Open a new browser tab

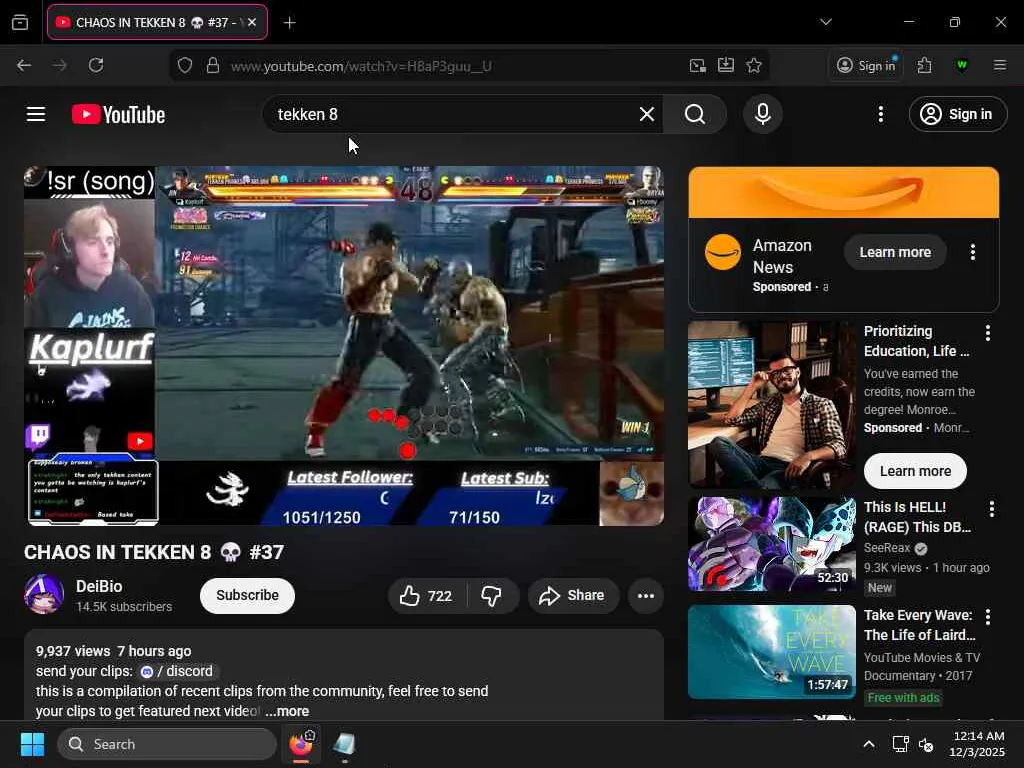pos(289,23)
